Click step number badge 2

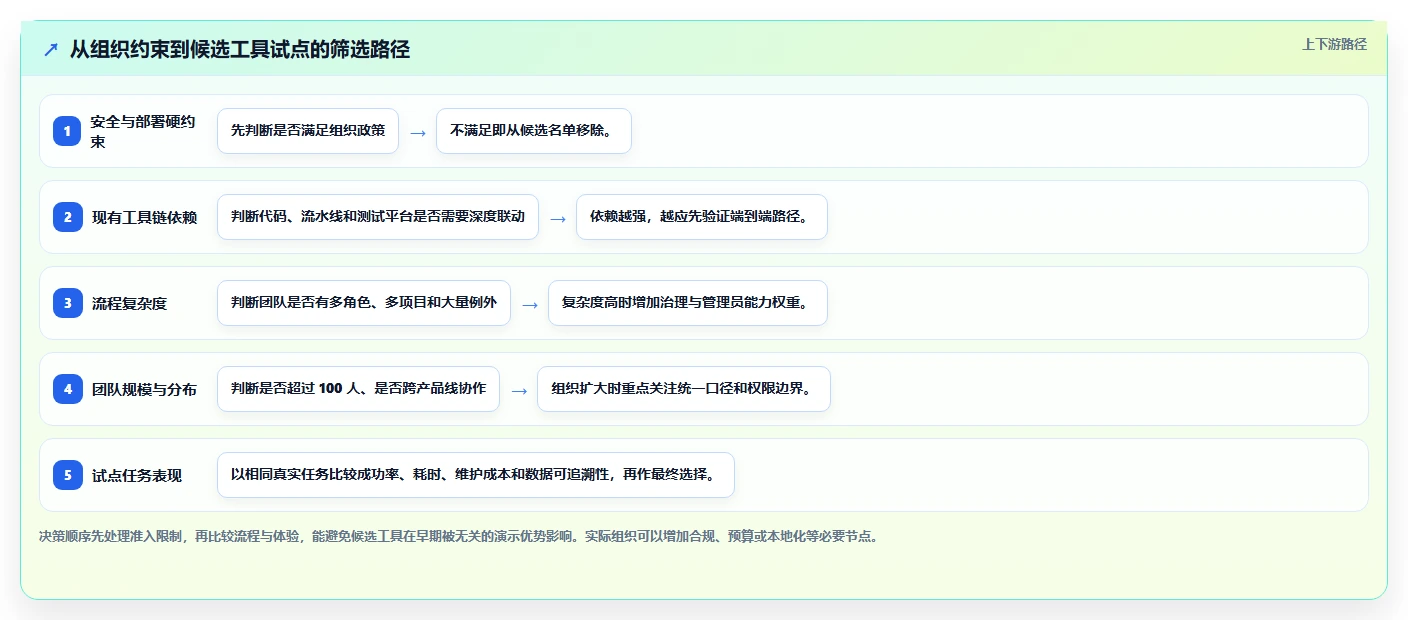coord(68,217)
